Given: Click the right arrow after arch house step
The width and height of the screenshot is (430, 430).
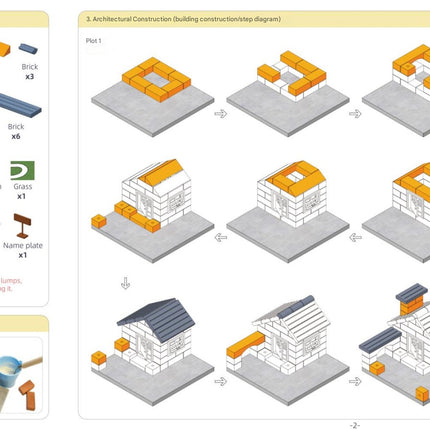Looking at the screenshot, I should coord(355,381).
